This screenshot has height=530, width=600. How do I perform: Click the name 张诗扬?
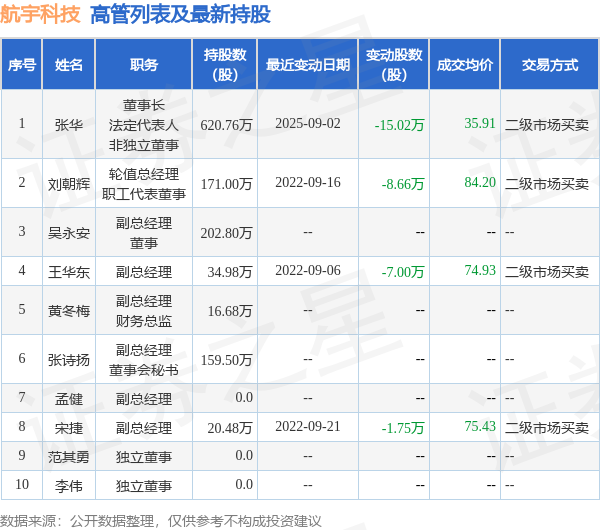pos(69,360)
